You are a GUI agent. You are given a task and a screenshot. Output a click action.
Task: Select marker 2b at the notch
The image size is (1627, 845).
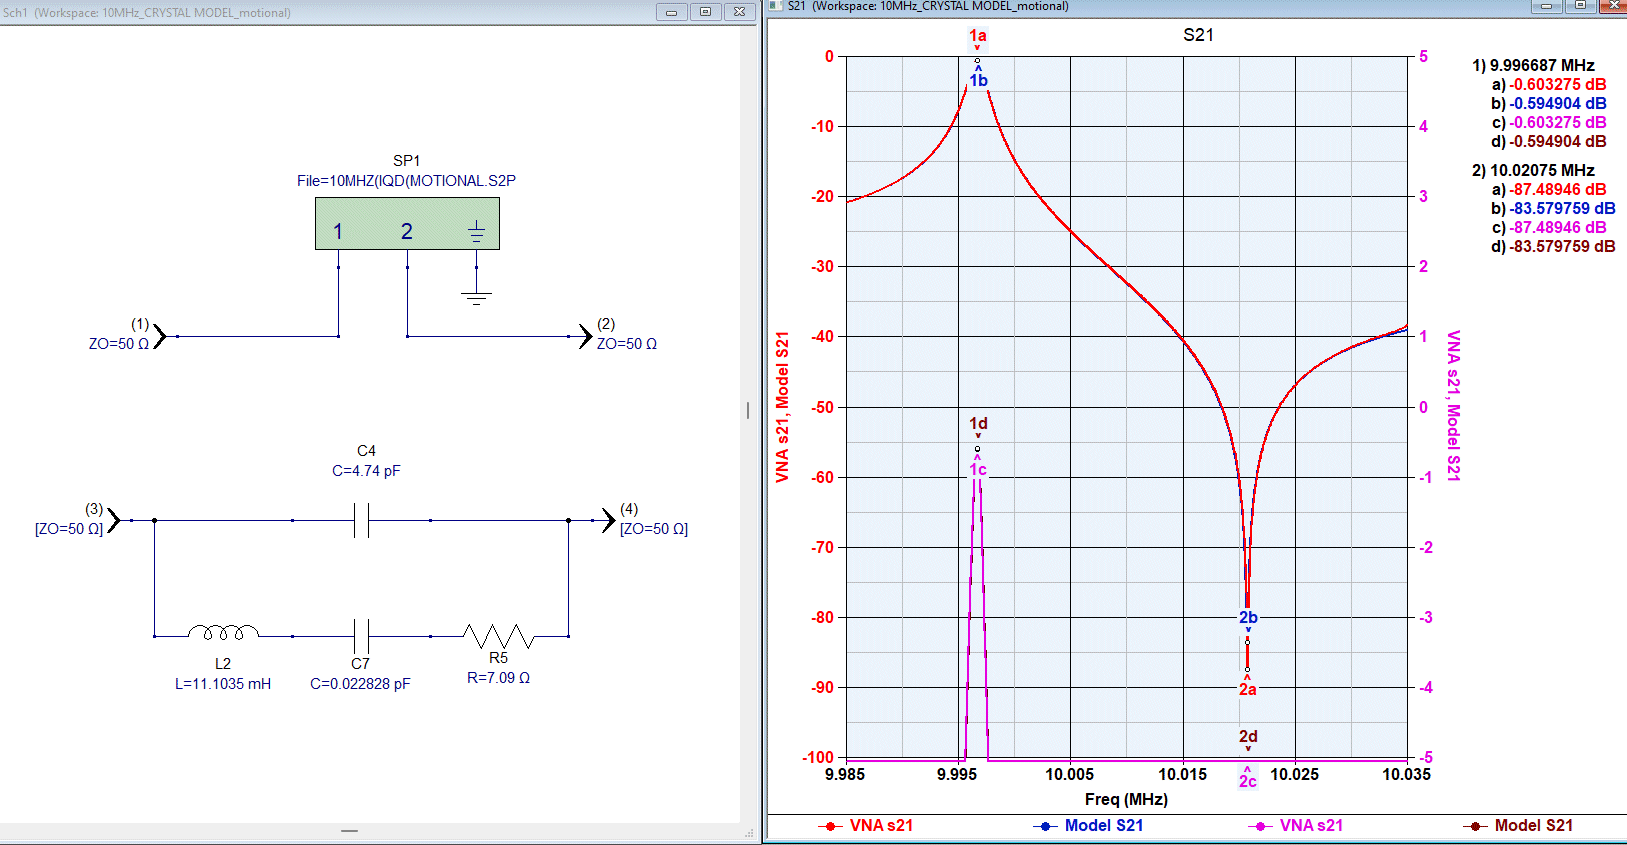[1248, 618]
